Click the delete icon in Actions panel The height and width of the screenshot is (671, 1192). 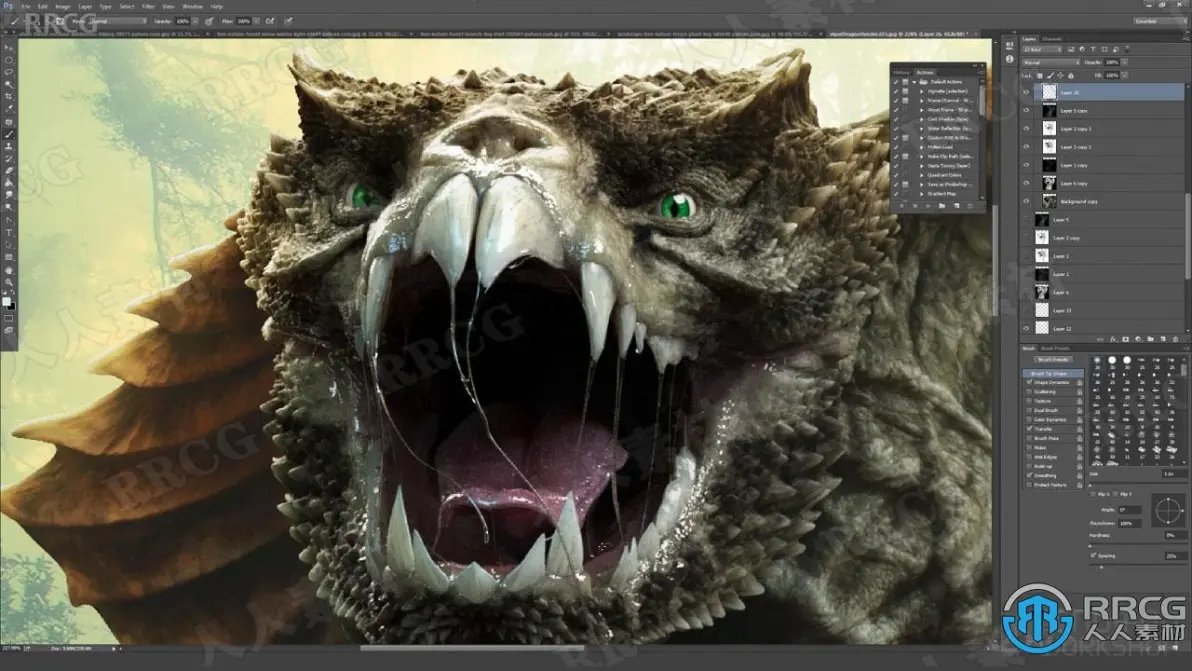tap(970, 206)
